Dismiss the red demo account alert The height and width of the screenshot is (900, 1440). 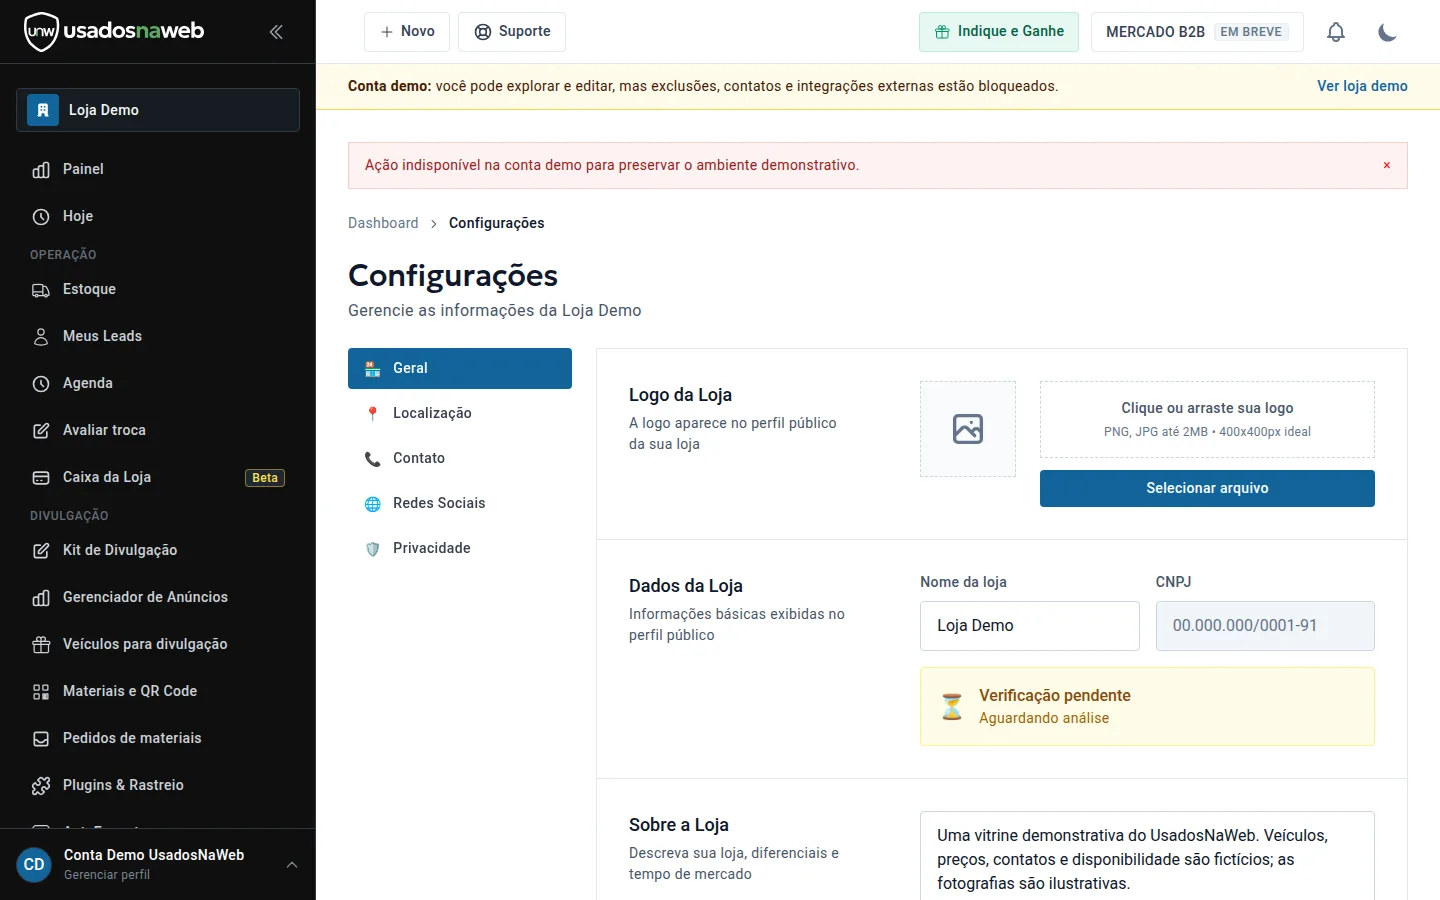[1387, 165]
